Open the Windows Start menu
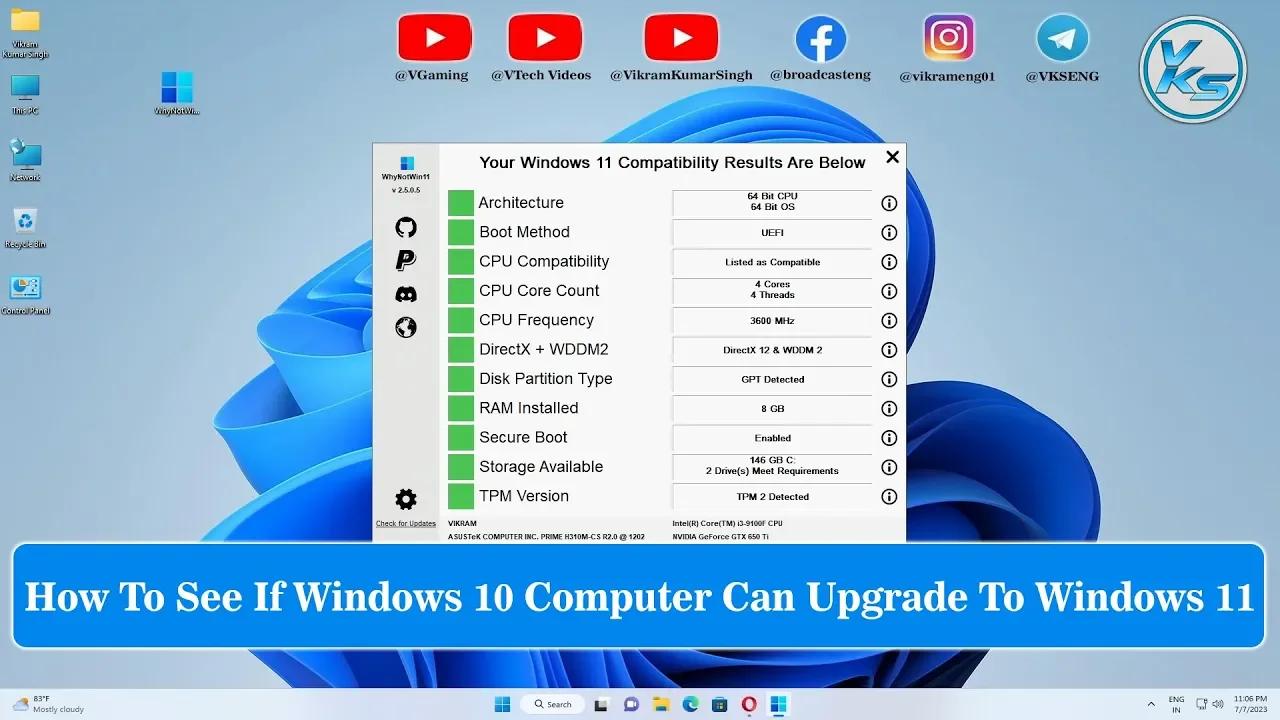1280x720 pixels. tap(502, 704)
